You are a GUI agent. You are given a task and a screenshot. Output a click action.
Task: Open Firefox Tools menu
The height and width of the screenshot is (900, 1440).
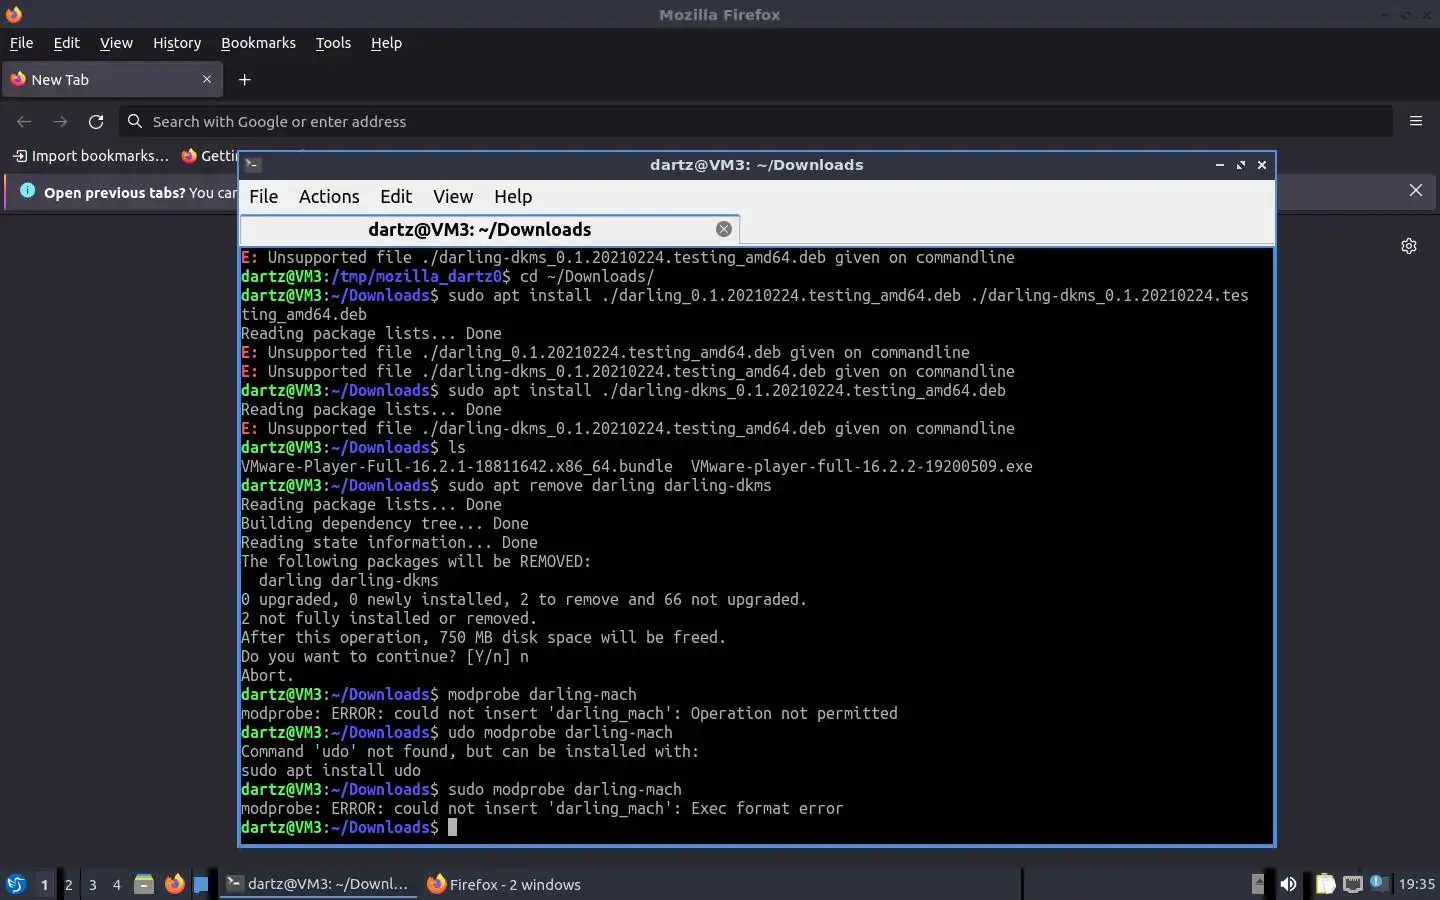click(333, 43)
